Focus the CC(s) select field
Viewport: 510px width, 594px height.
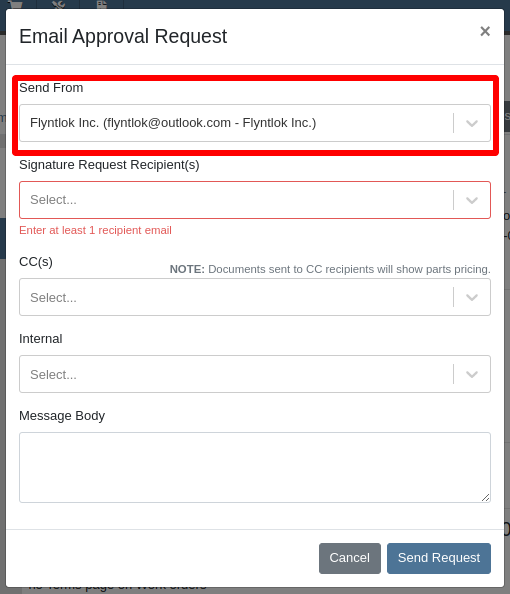tap(255, 297)
